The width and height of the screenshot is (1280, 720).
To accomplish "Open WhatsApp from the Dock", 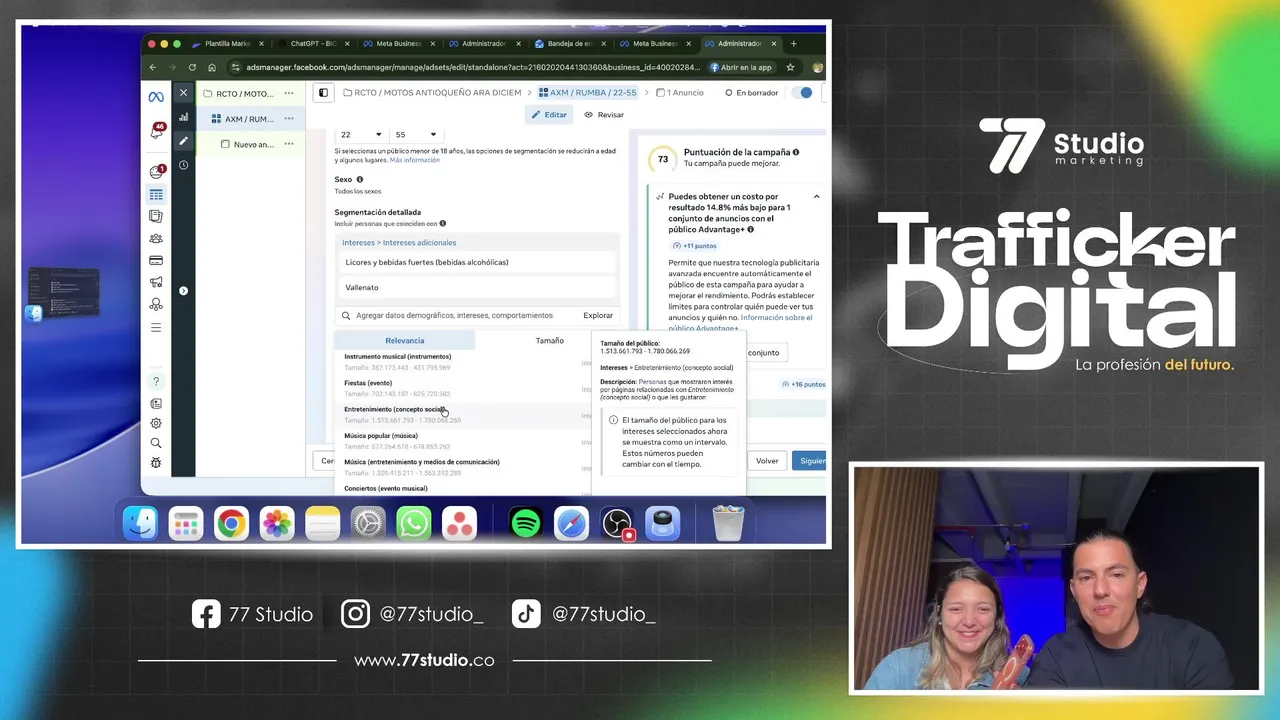I will pyautogui.click(x=413, y=523).
